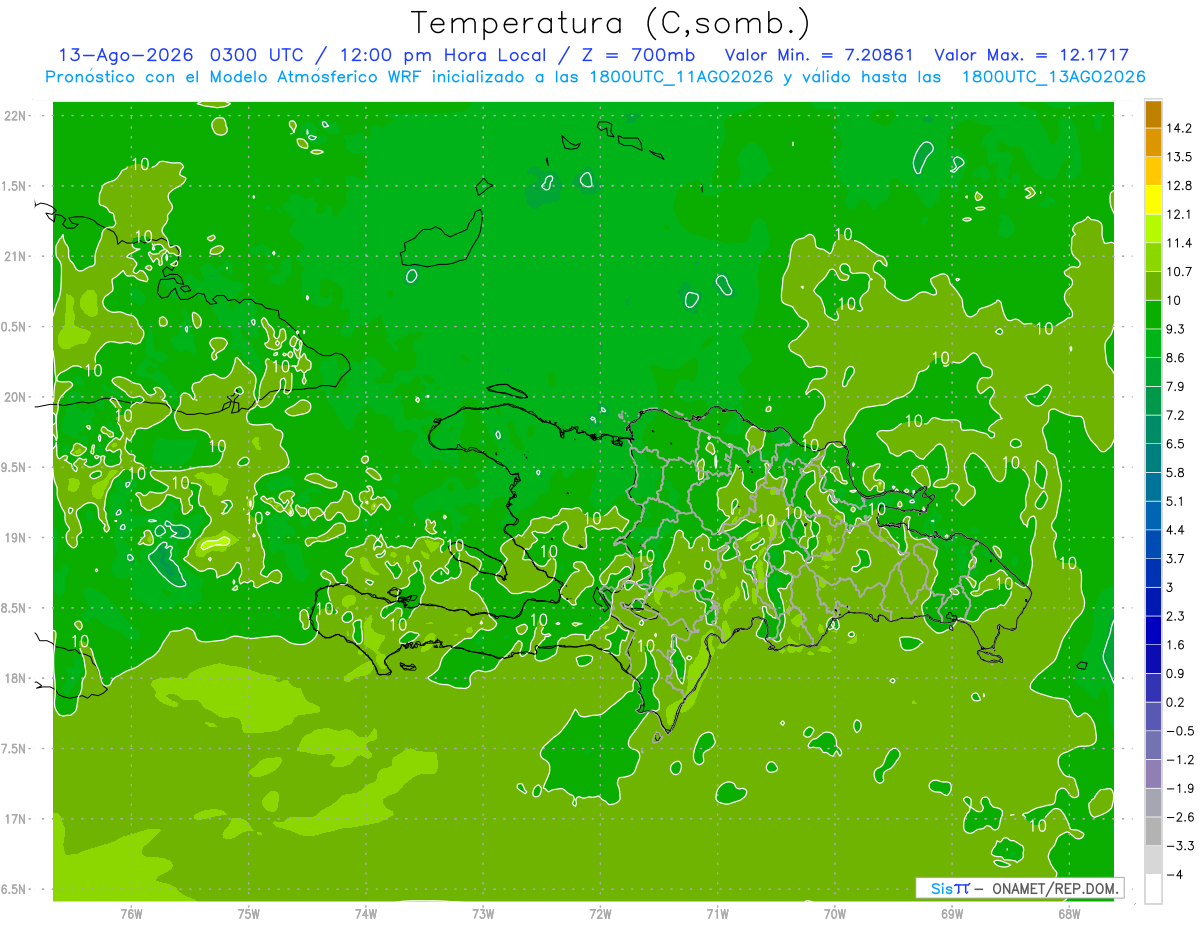1200x927 pixels.
Task: Click the colorbar label '2.3'
Action: click(x=1176, y=616)
